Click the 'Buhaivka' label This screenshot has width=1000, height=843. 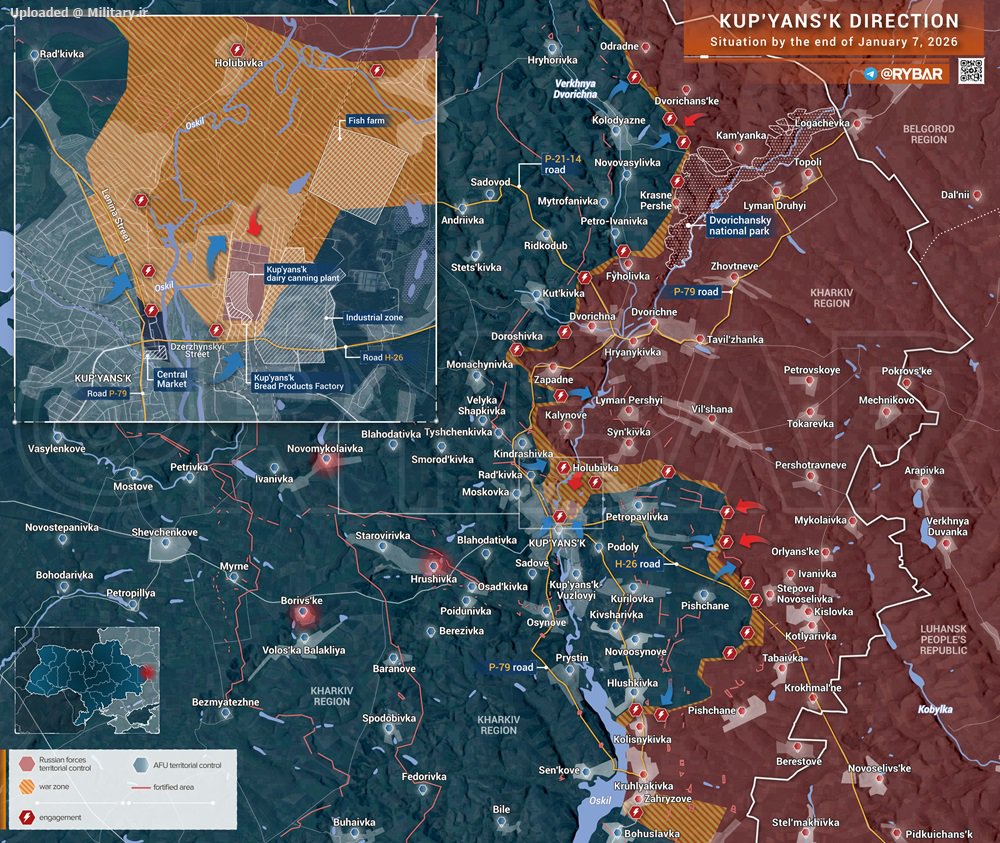click(354, 822)
